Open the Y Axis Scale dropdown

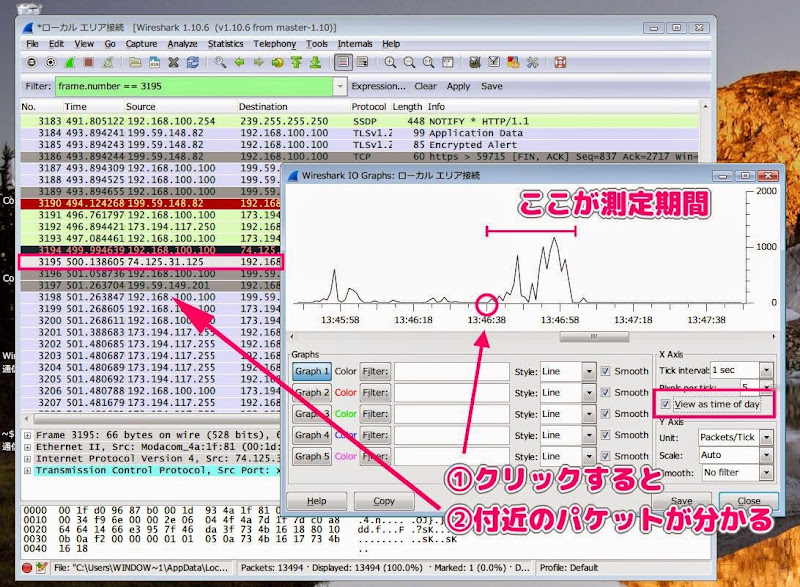(x=766, y=455)
